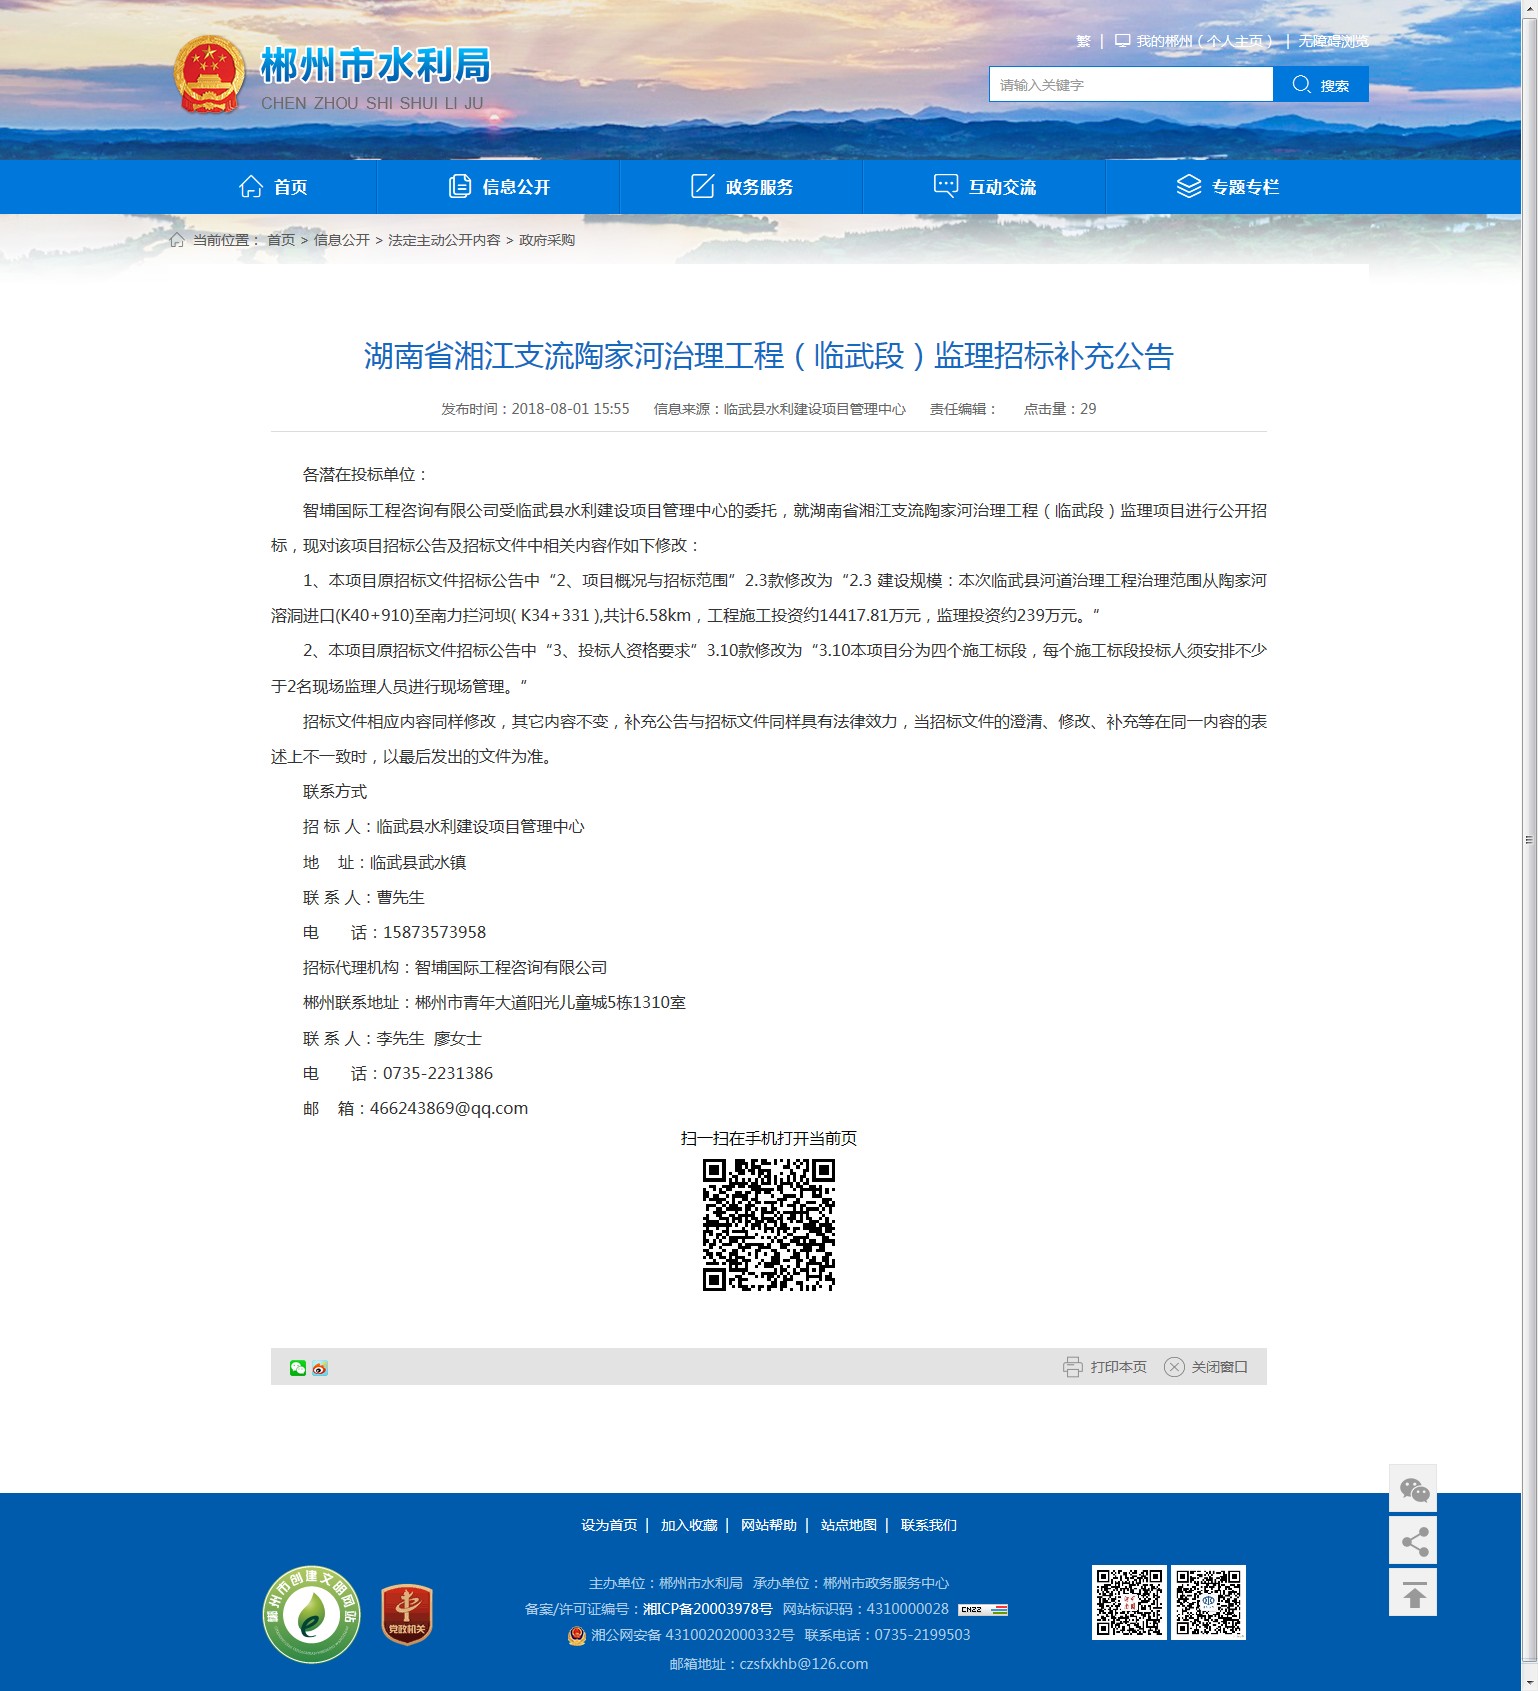Click the WeChat share icon below article

(x=298, y=1368)
